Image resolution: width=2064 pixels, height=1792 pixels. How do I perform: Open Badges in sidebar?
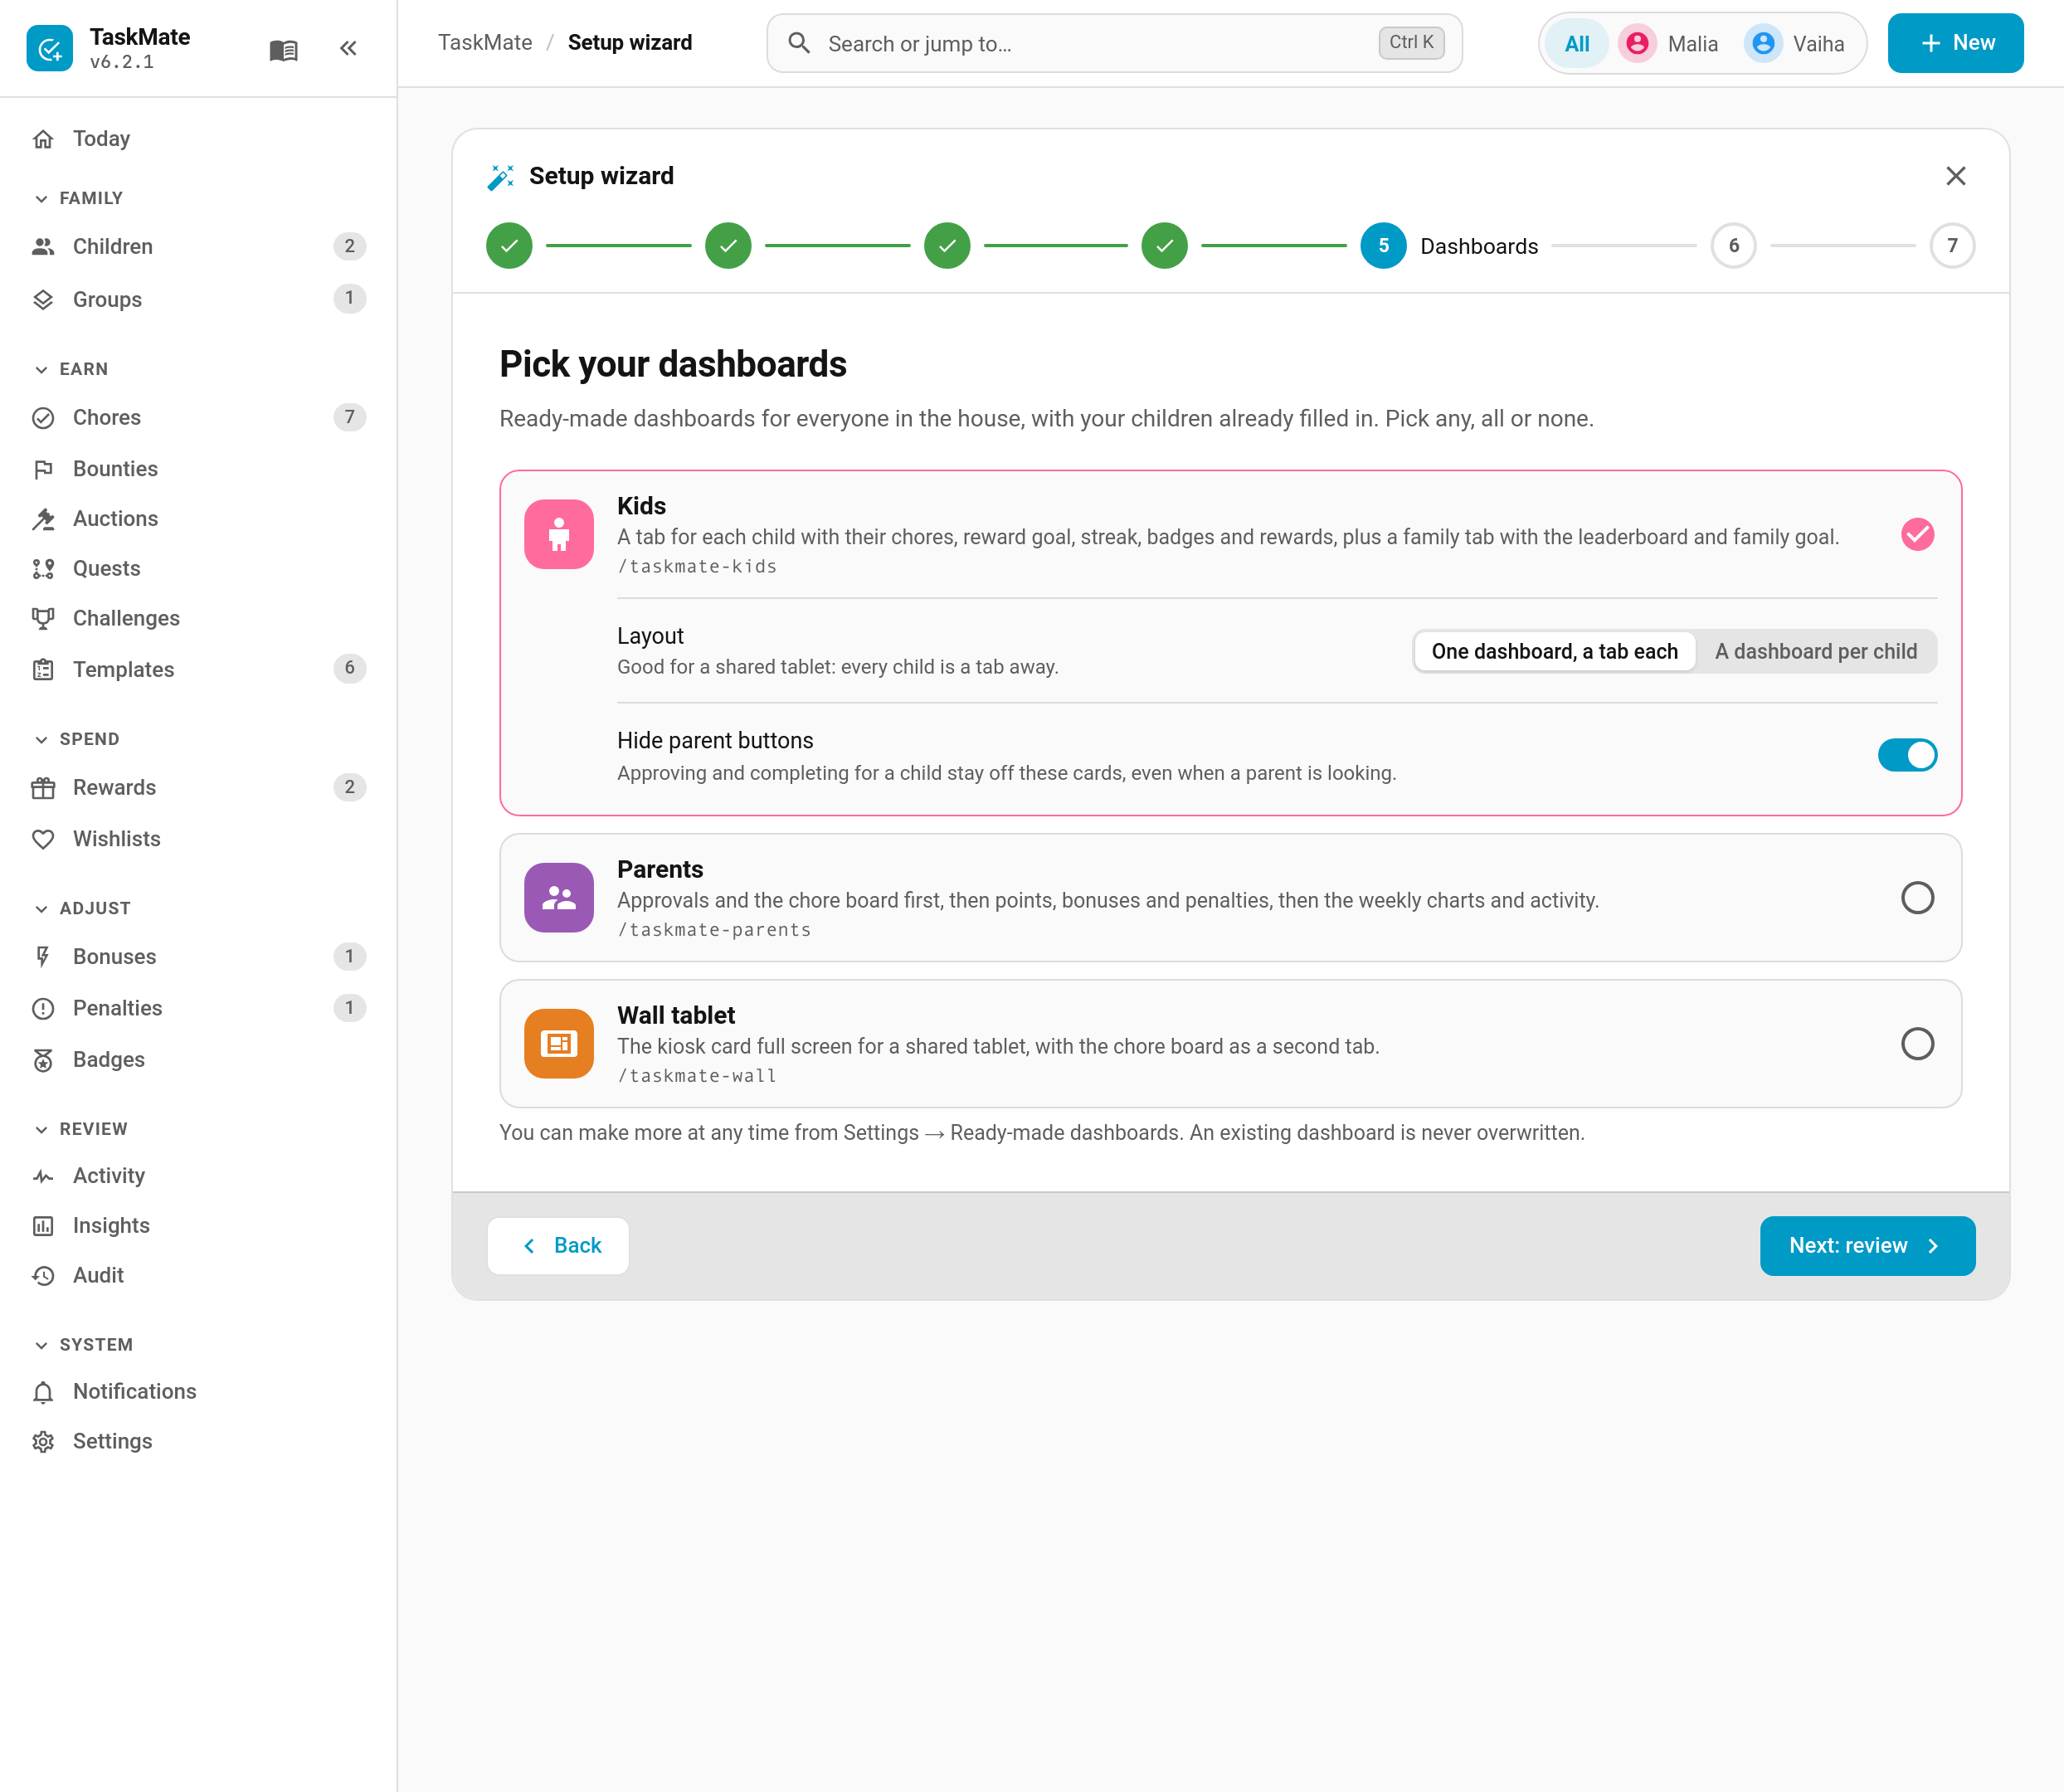point(198,1059)
